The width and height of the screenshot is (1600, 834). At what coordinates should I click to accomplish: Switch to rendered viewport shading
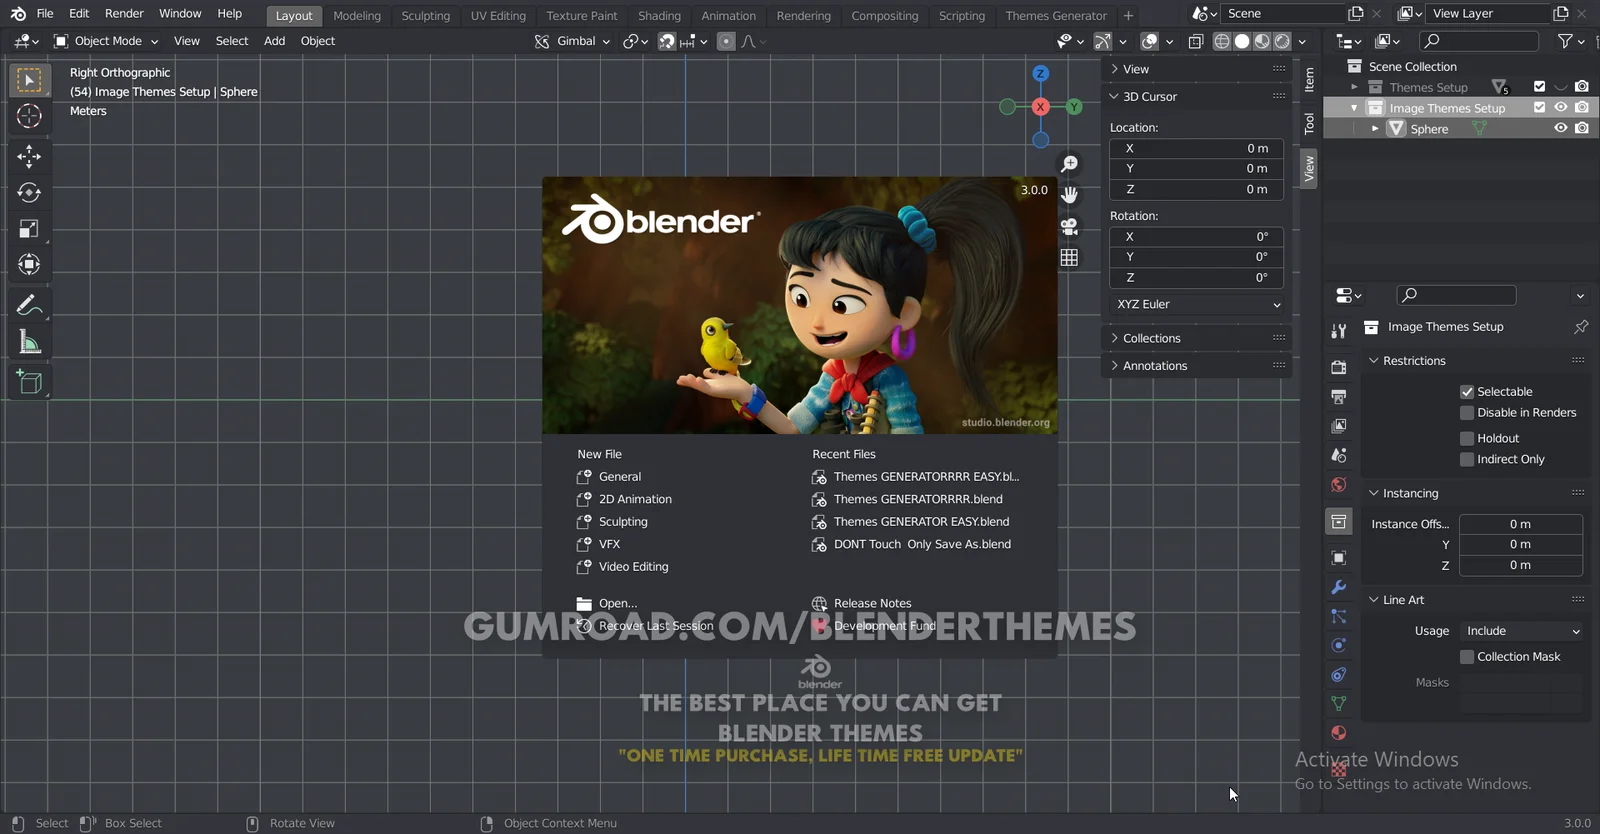[1282, 41]
